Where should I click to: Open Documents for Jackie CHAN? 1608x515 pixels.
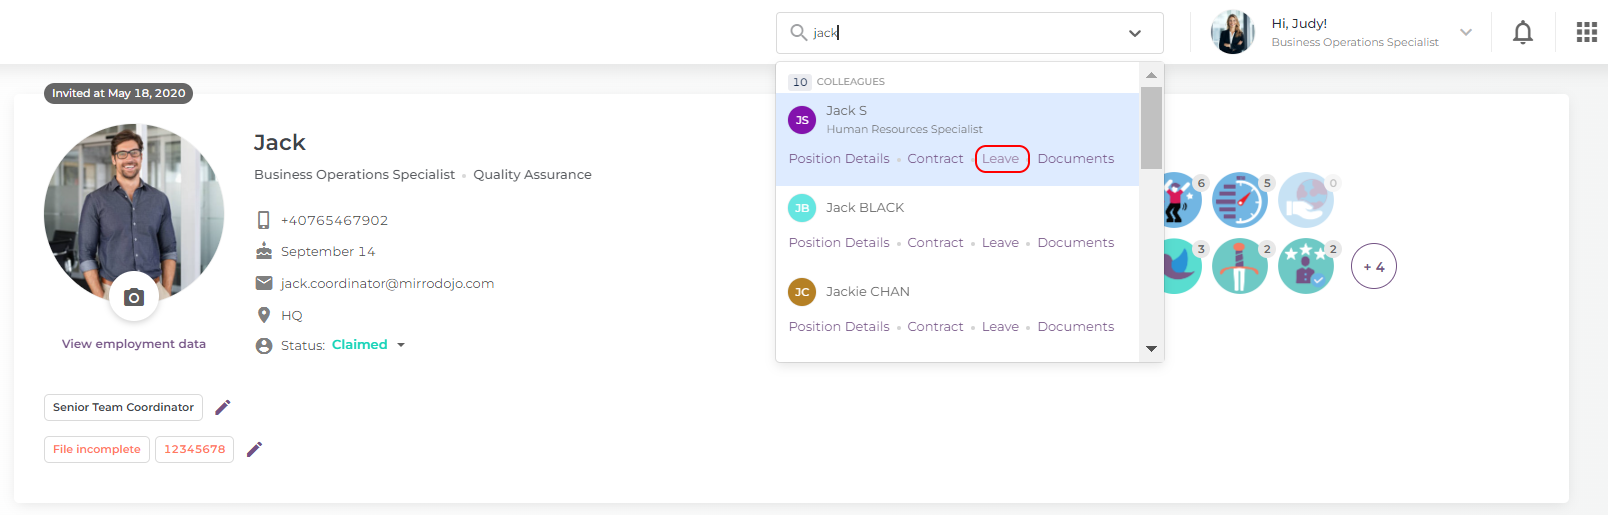(x=1076, y=327)
